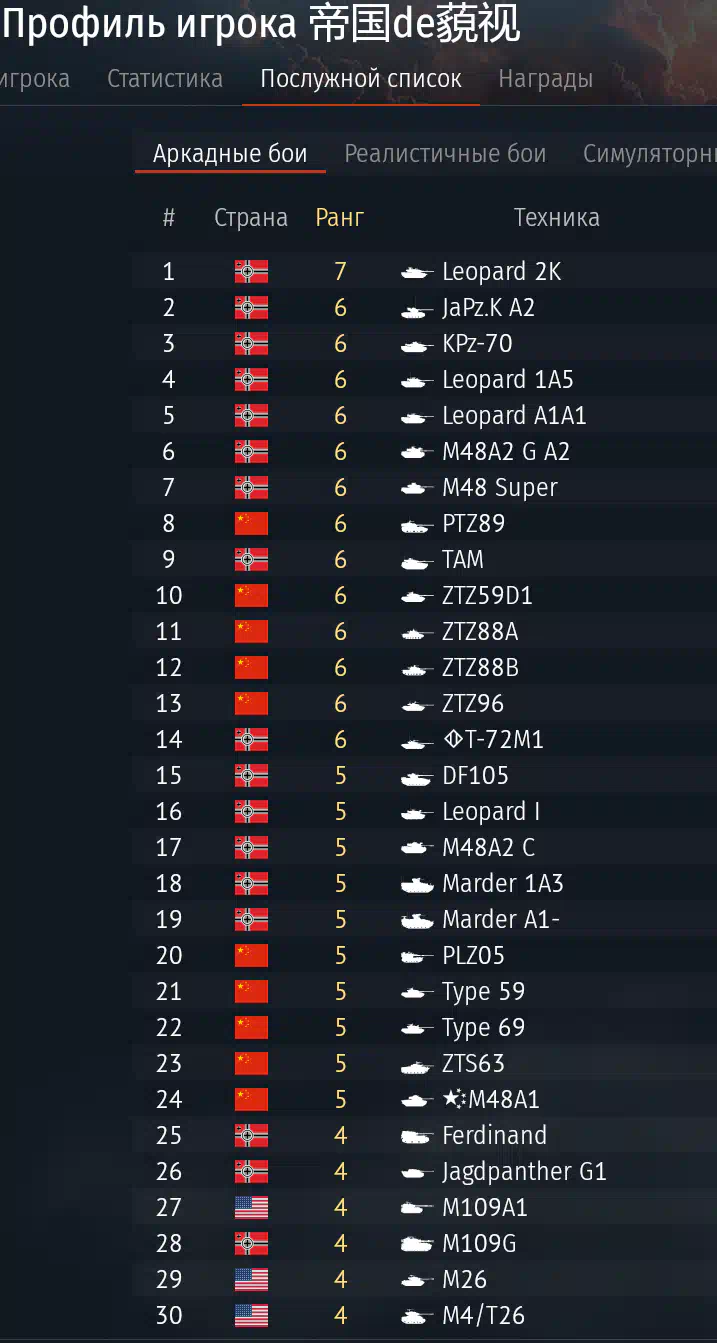Viewport: 717px width, 1343px height.
Task: Click the Chinese flag in the M48A1 row
Action: pyautogui.click(x=251, y=1100)
